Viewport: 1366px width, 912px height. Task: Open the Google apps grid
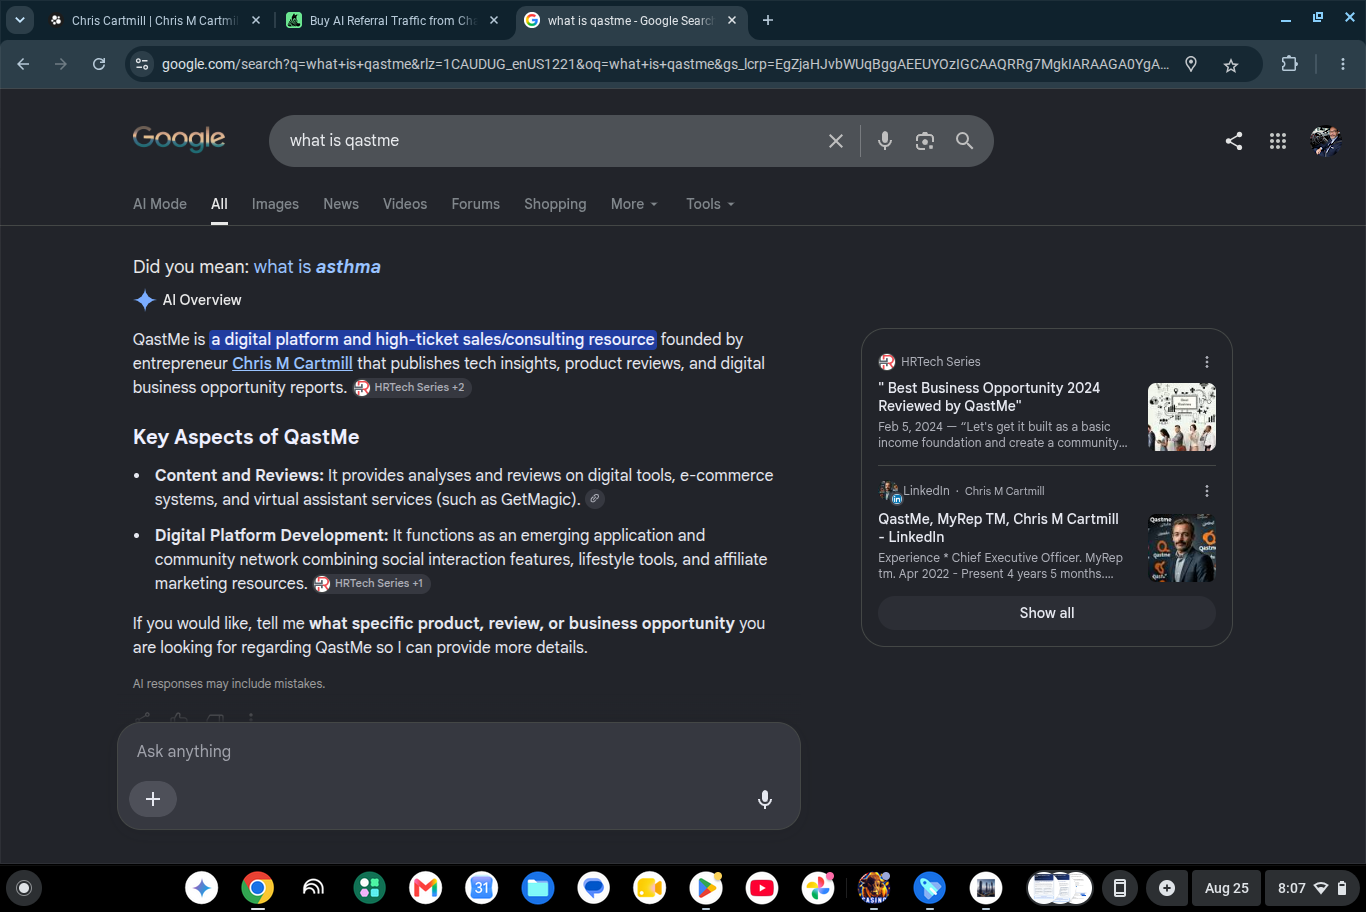(1278, 141)
